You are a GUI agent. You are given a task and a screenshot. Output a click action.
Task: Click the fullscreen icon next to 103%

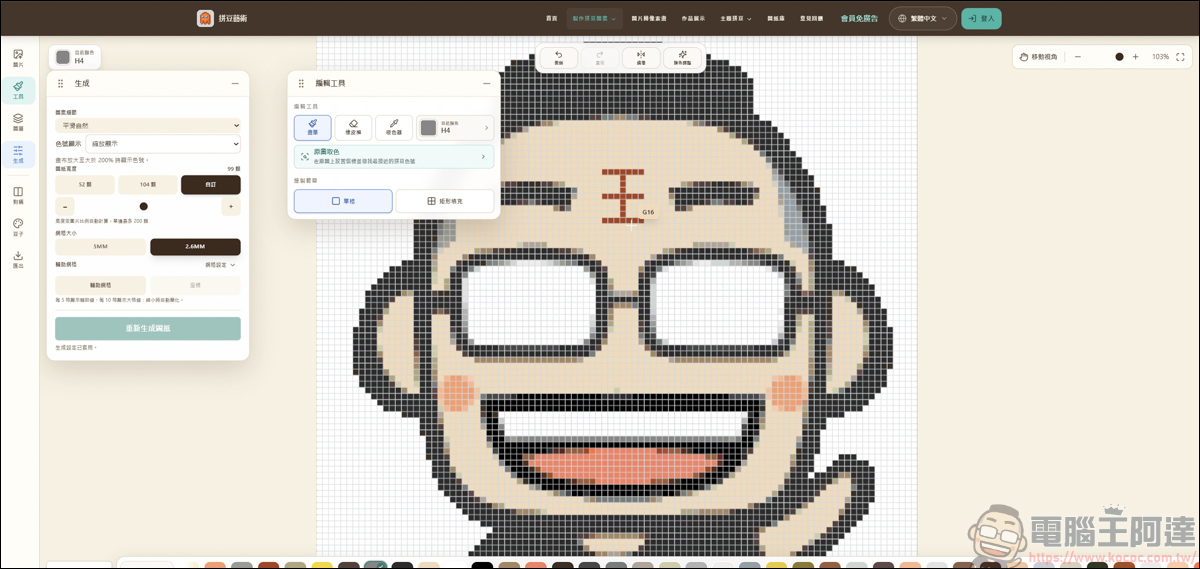[x=1183, y=57]
